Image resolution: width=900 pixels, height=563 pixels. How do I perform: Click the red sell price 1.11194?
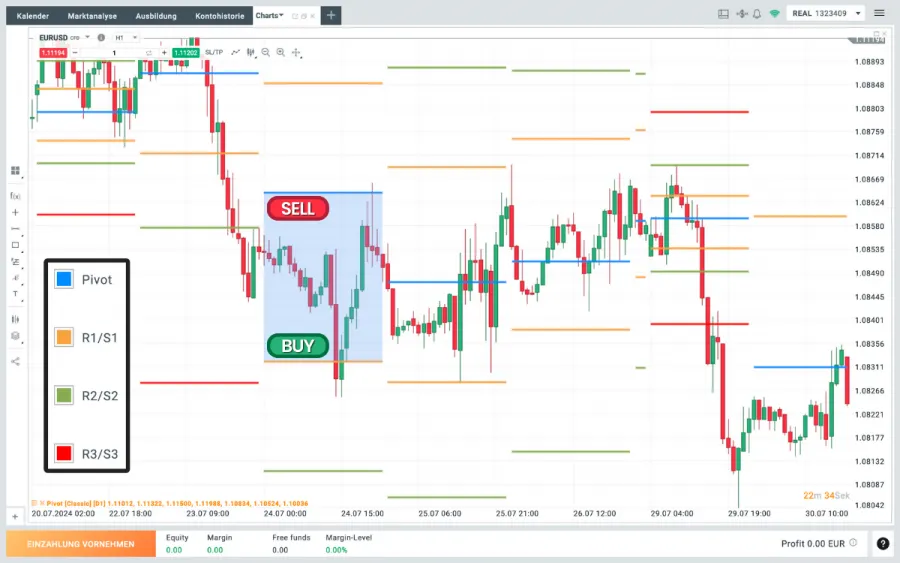pyautogui.click(x=53, y=53)
